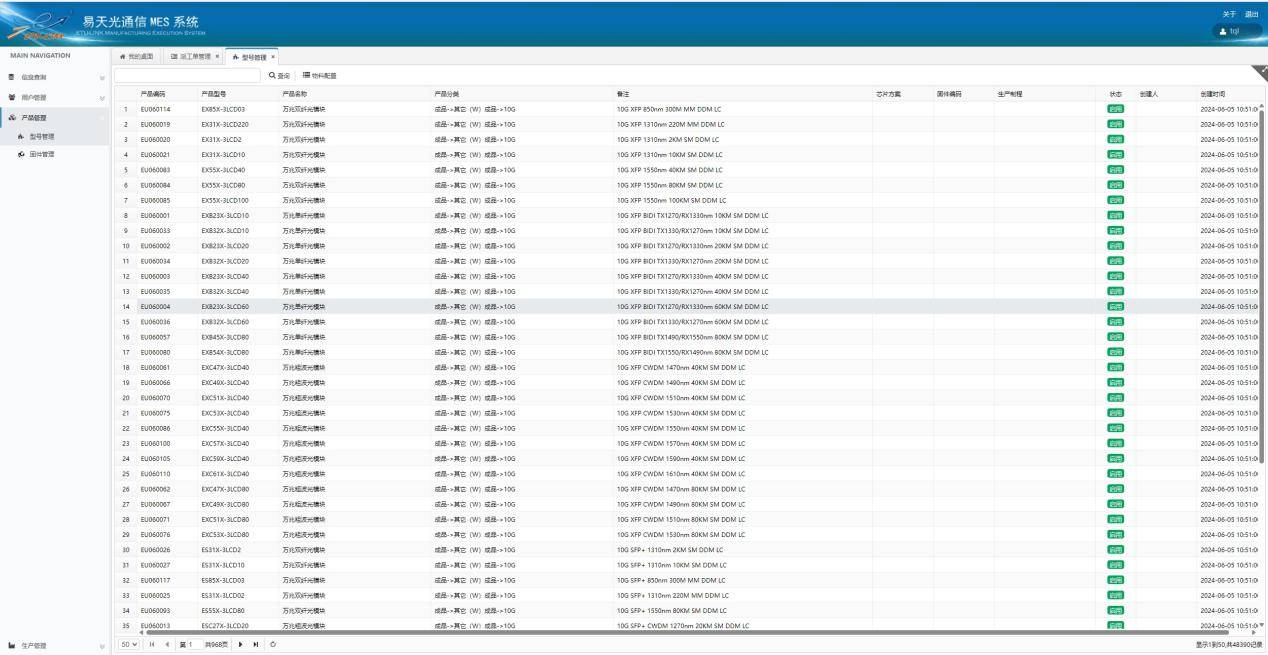The height and width of the screenshot is (655, 1268).
Task: Click the EXB23X-3LCD60 cell
Action: [x=225, y=306]
